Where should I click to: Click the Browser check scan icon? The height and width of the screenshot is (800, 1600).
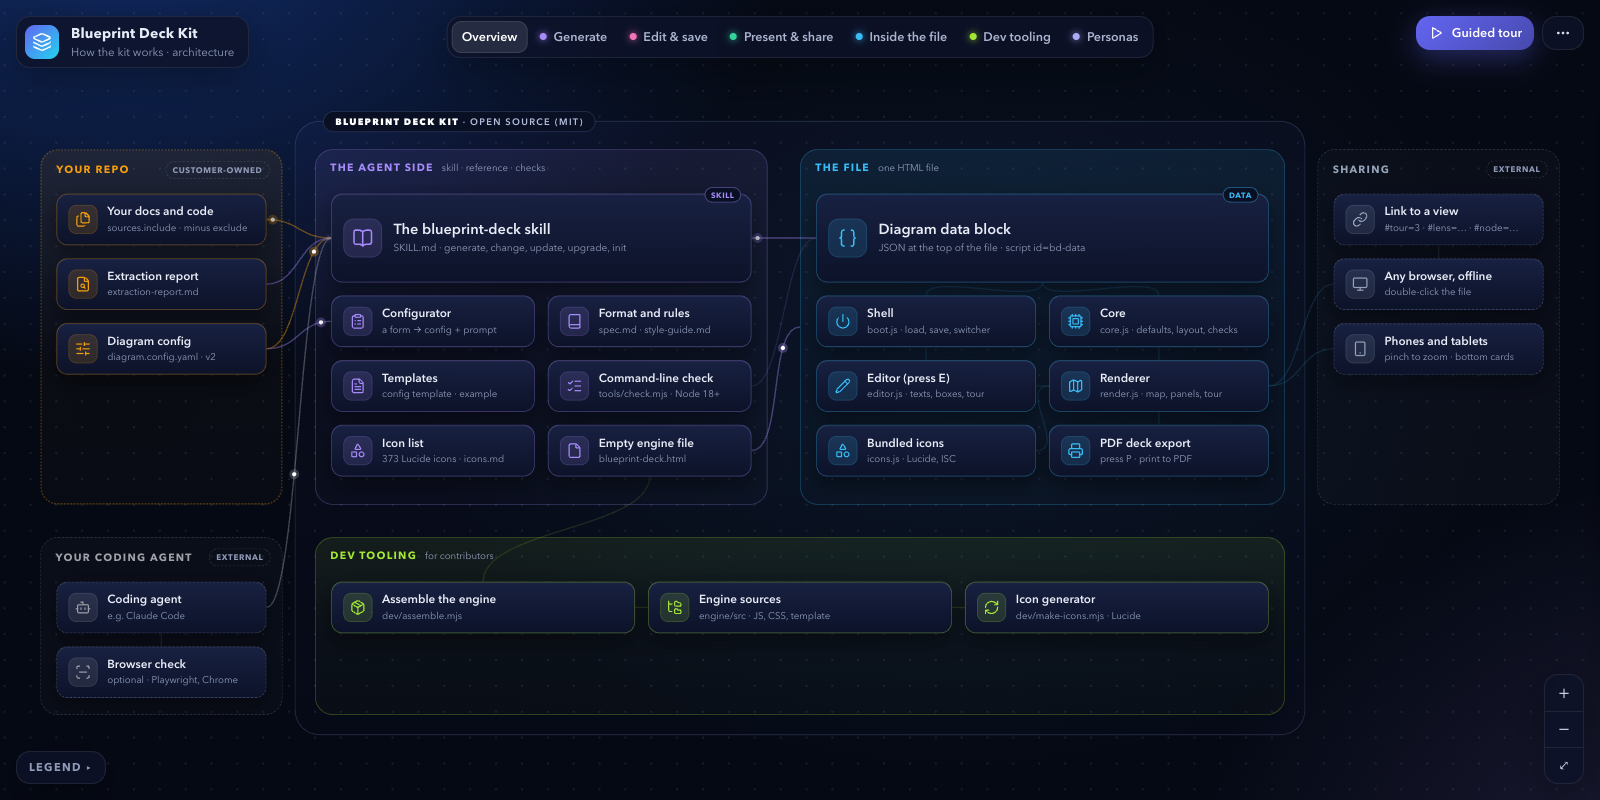[x=83, y=672]
